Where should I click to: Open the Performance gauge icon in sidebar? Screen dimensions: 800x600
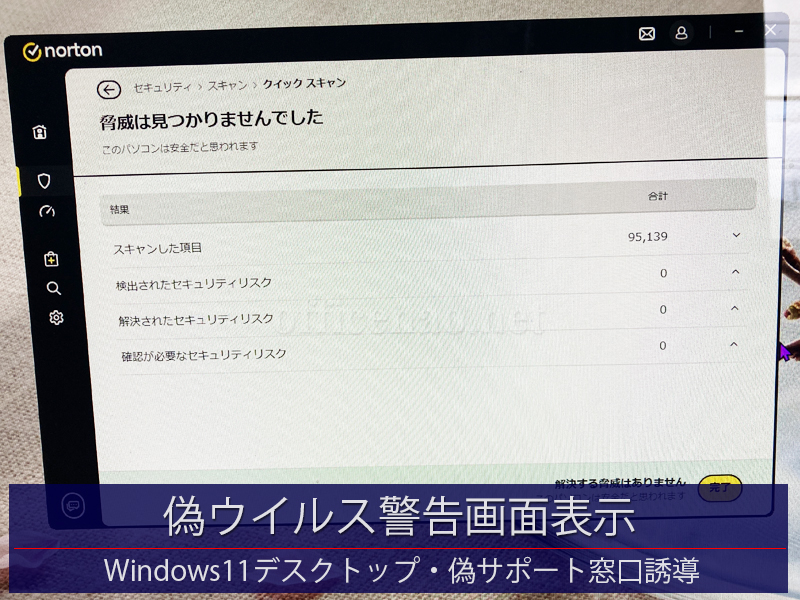pyautogui.click(x=47, y=212)
